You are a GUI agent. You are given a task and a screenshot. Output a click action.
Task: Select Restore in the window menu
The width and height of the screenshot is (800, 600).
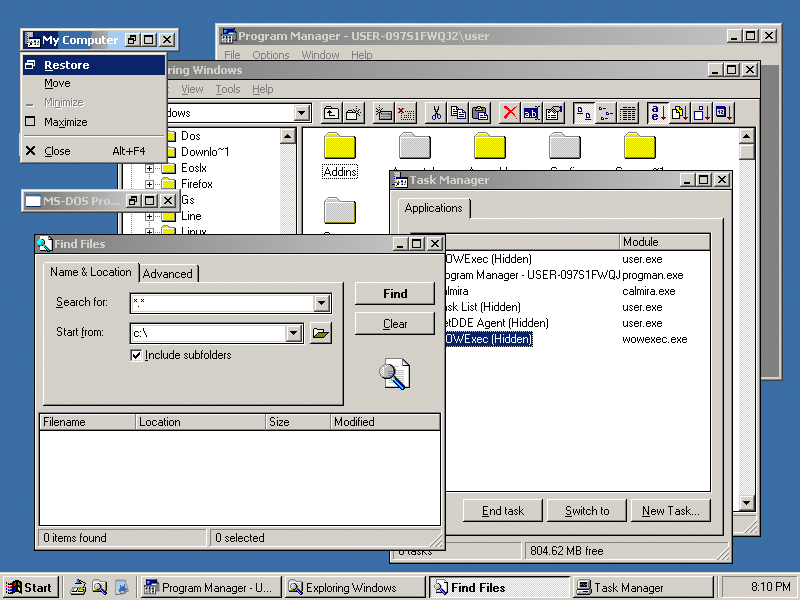pyautogui.click(x=66, y=65)
